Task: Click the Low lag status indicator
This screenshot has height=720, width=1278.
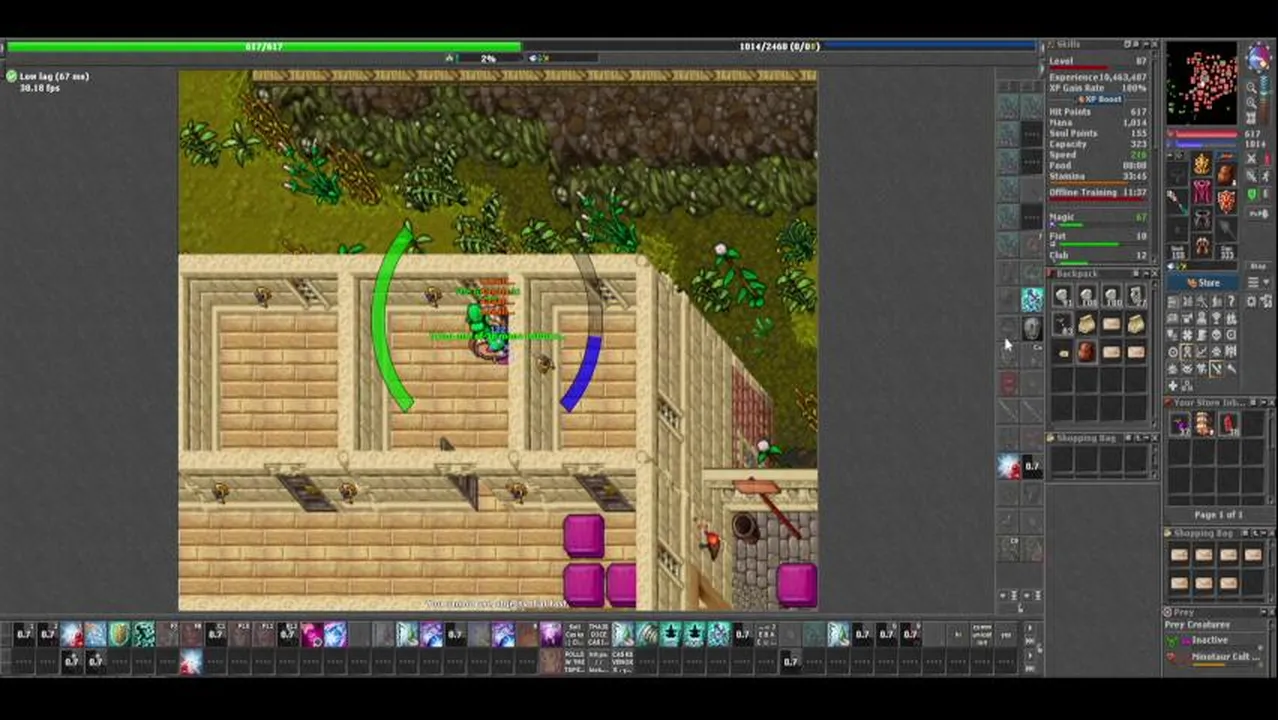Action: [x=47, y=76]
